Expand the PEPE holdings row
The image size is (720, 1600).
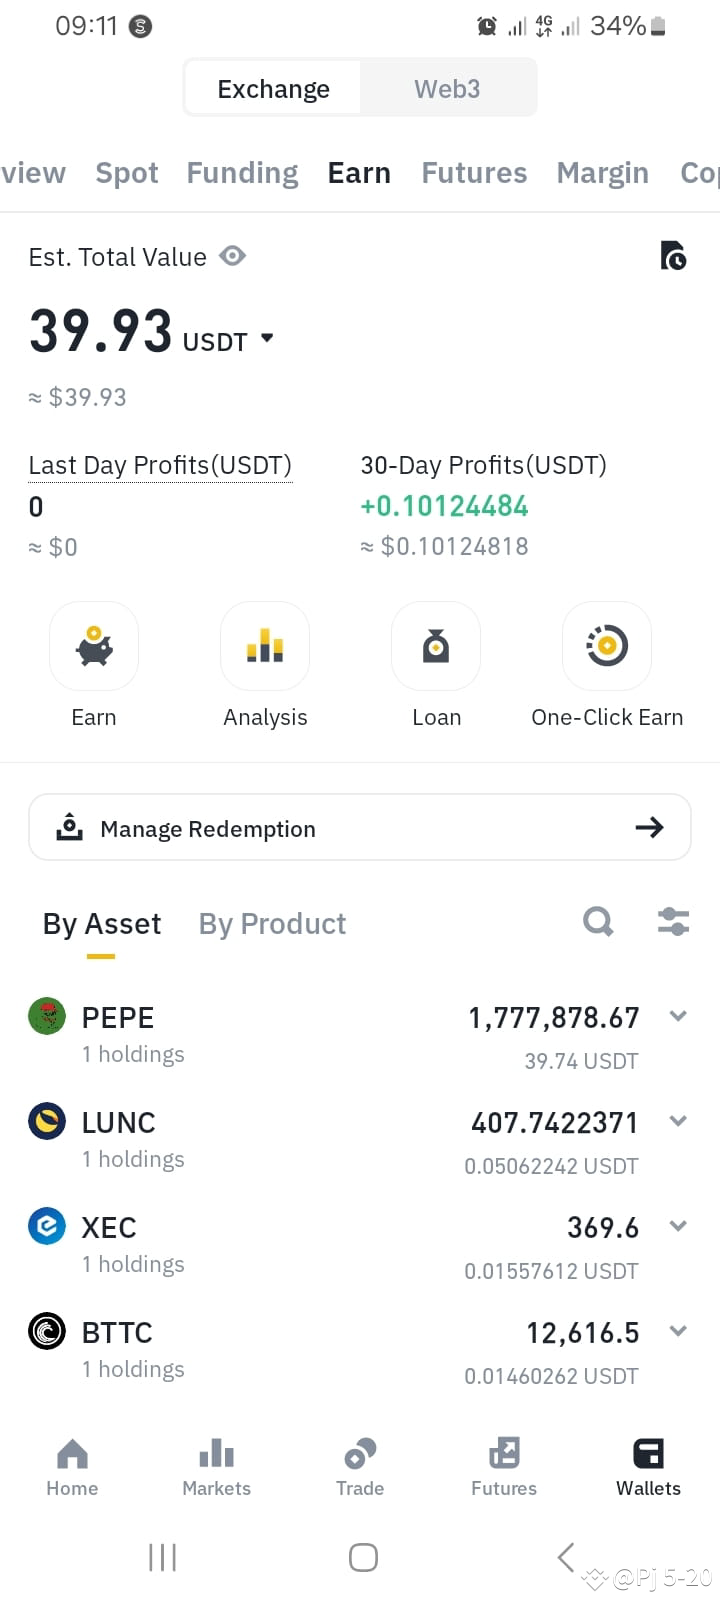360,1036
